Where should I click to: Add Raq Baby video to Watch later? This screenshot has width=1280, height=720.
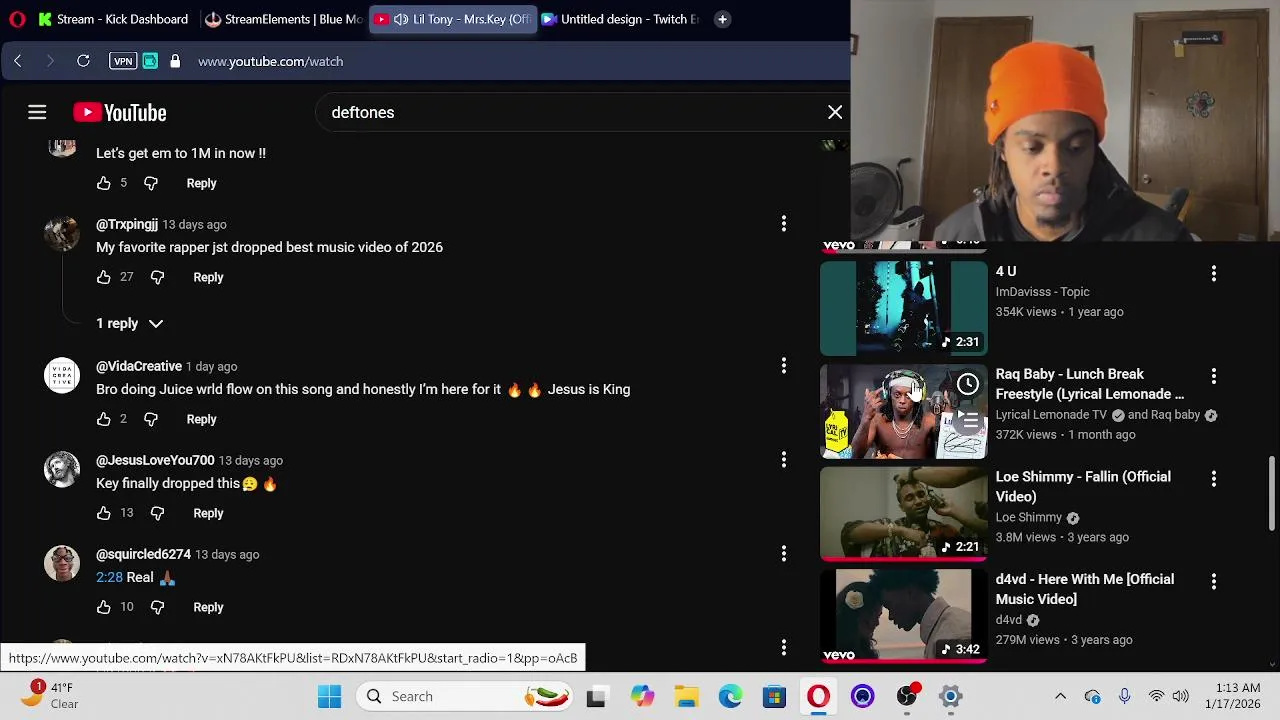[x=968, y=384]
